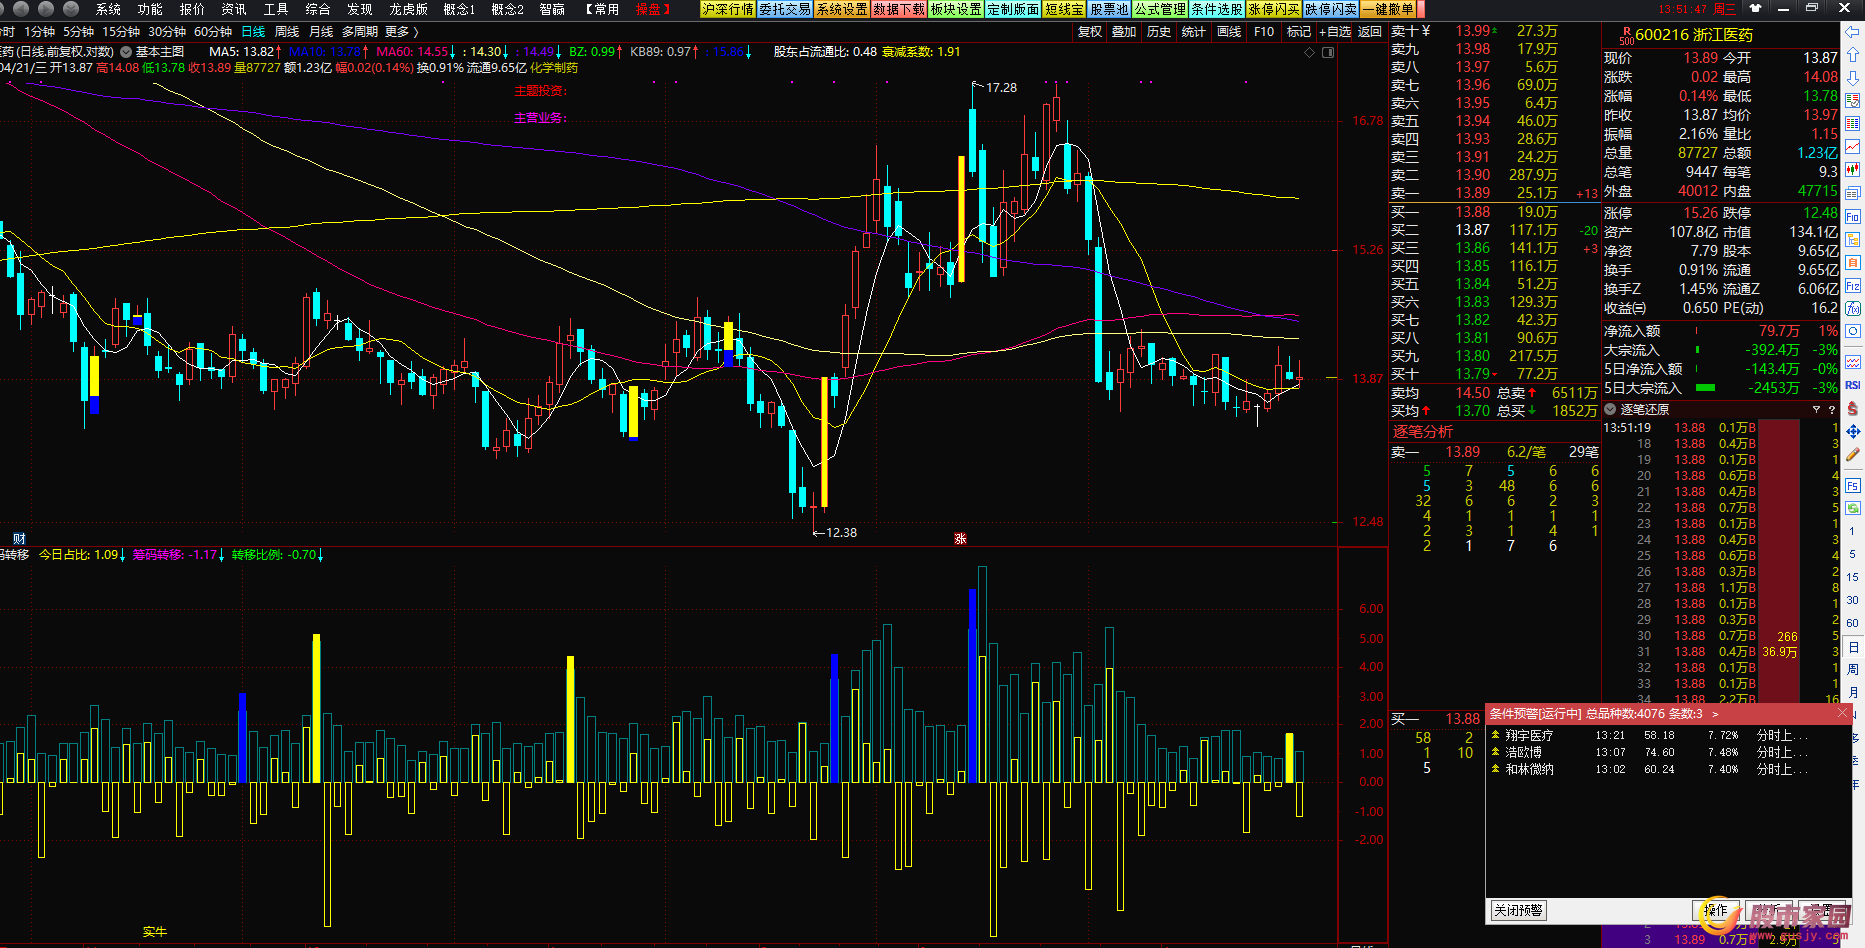
Task: Click the skin theme shirt icon
Action: 1755,9
